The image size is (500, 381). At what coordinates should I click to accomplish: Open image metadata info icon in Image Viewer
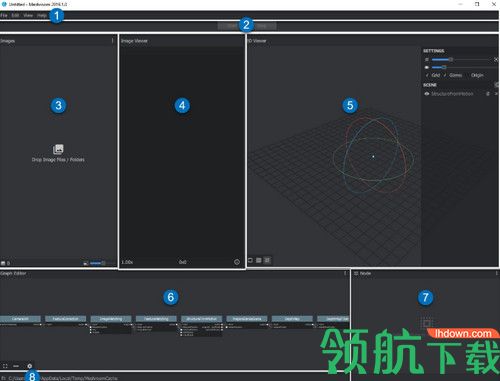coord(237,262)
